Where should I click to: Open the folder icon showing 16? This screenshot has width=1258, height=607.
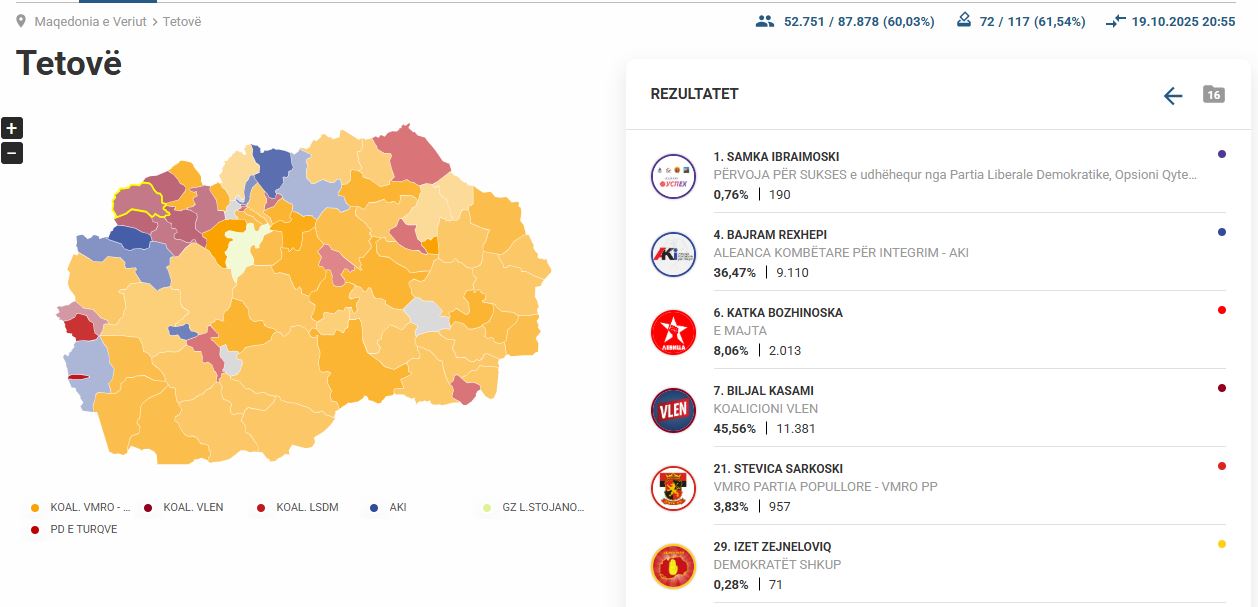click(x=1213, y=95)
